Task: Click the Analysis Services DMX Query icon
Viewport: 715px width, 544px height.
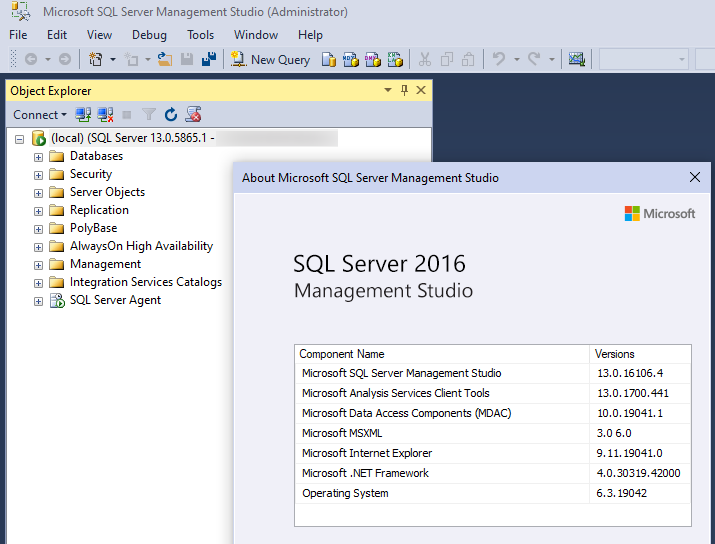Action: (373, 59)
